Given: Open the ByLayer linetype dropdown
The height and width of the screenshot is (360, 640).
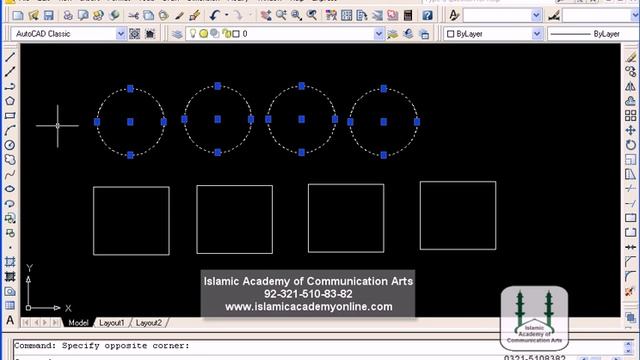Looking at the screenshot, I should tap(593, 34).
